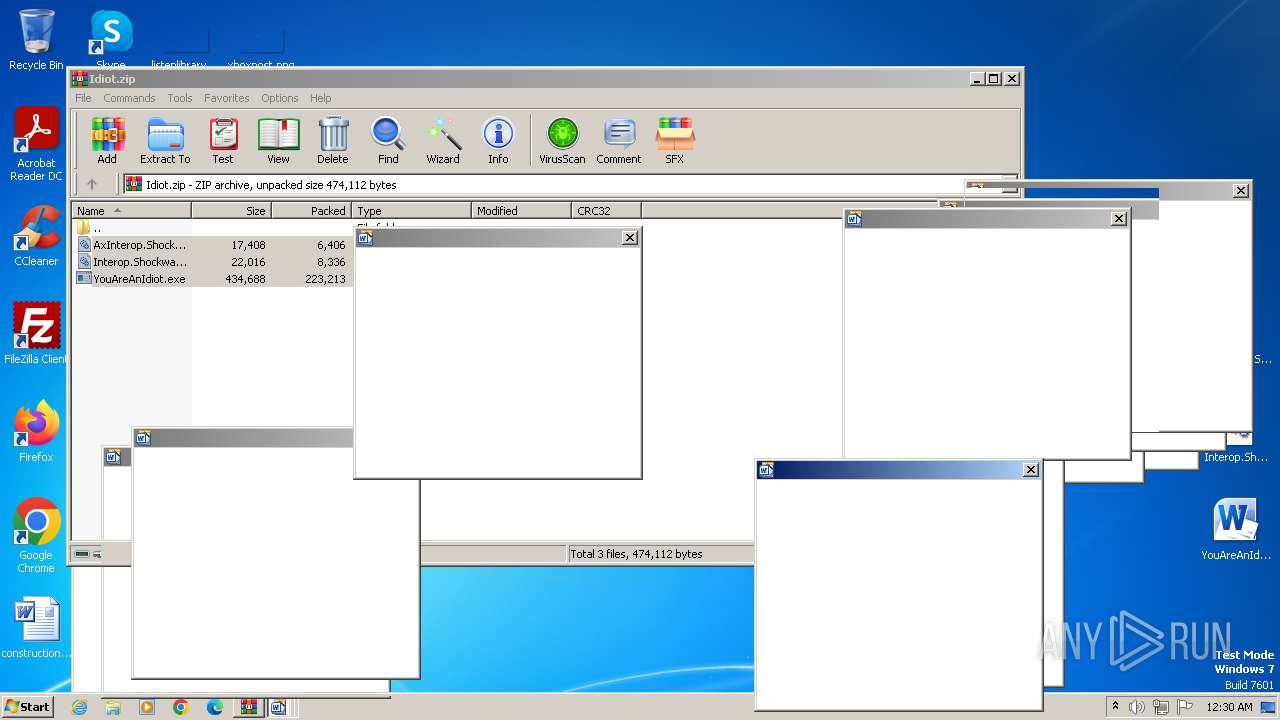Open Internet Explorer from the taskbar
This screenshot has width=1280, height=720.
[x=79, y=707]
